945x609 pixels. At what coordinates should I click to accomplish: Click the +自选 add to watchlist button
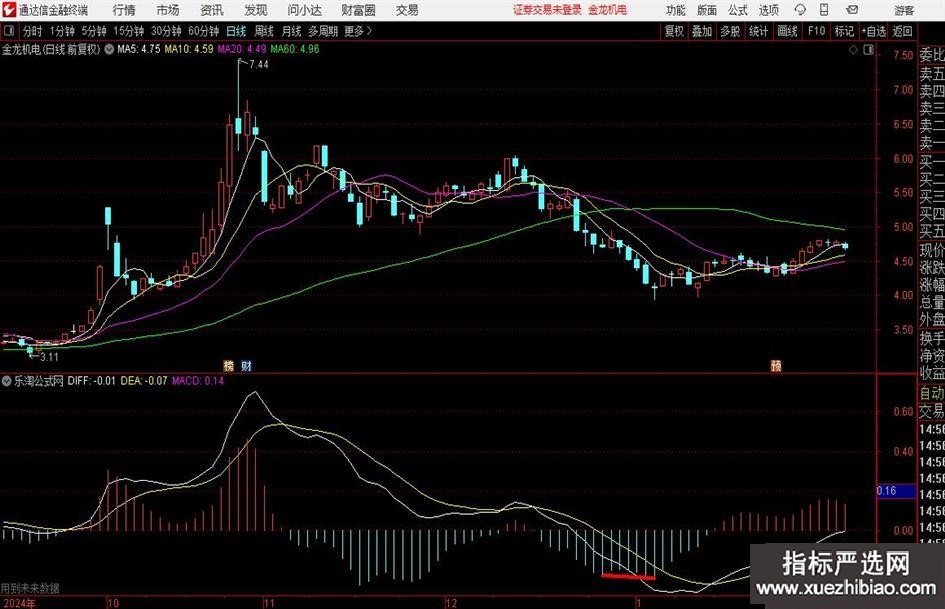[873, 31]
